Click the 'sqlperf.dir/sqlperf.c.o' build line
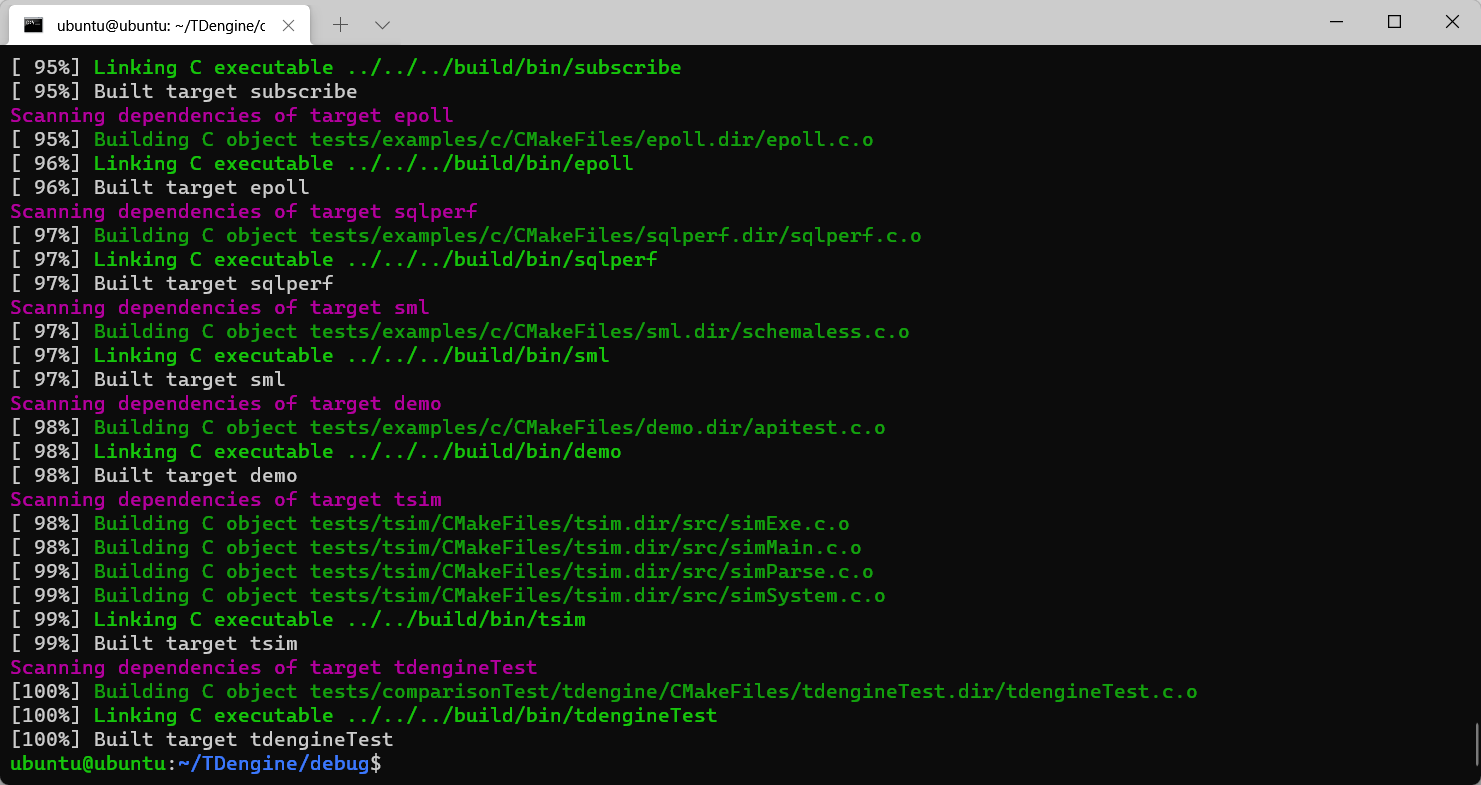The image size is (1481, 785). point(466,236)
